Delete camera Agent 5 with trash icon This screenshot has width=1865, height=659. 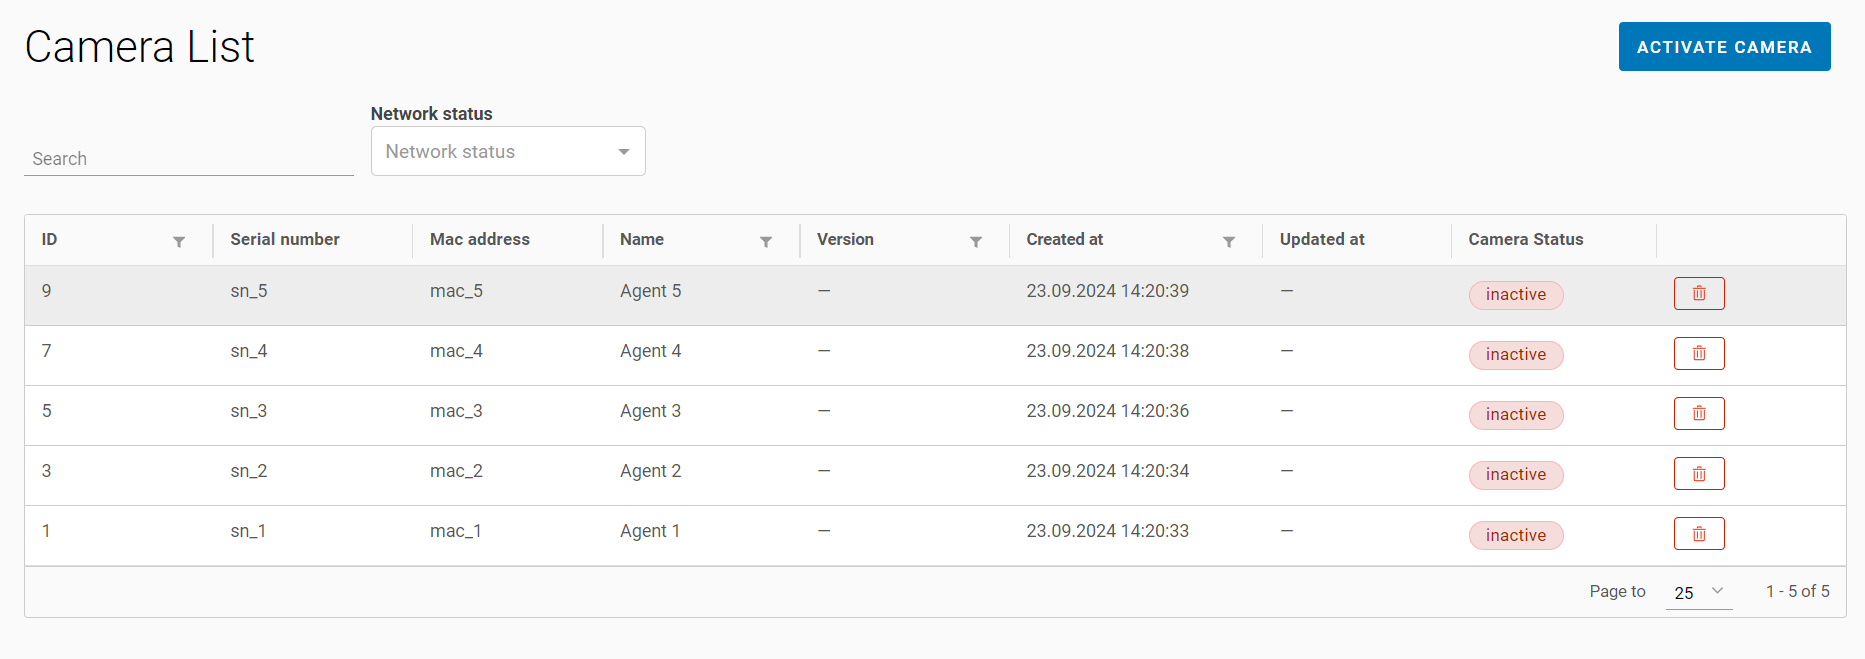pyautogui.click(x=1698, y=293)
